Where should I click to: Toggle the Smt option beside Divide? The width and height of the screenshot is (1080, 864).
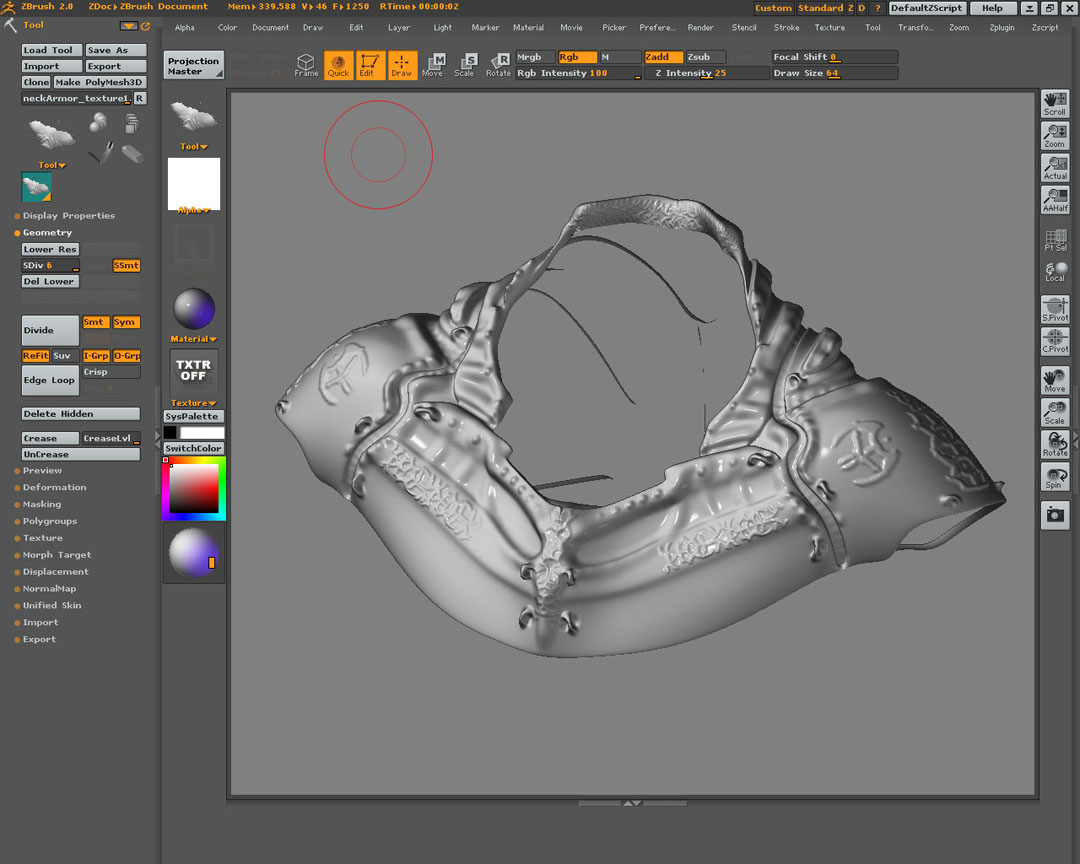pos(95,322)
